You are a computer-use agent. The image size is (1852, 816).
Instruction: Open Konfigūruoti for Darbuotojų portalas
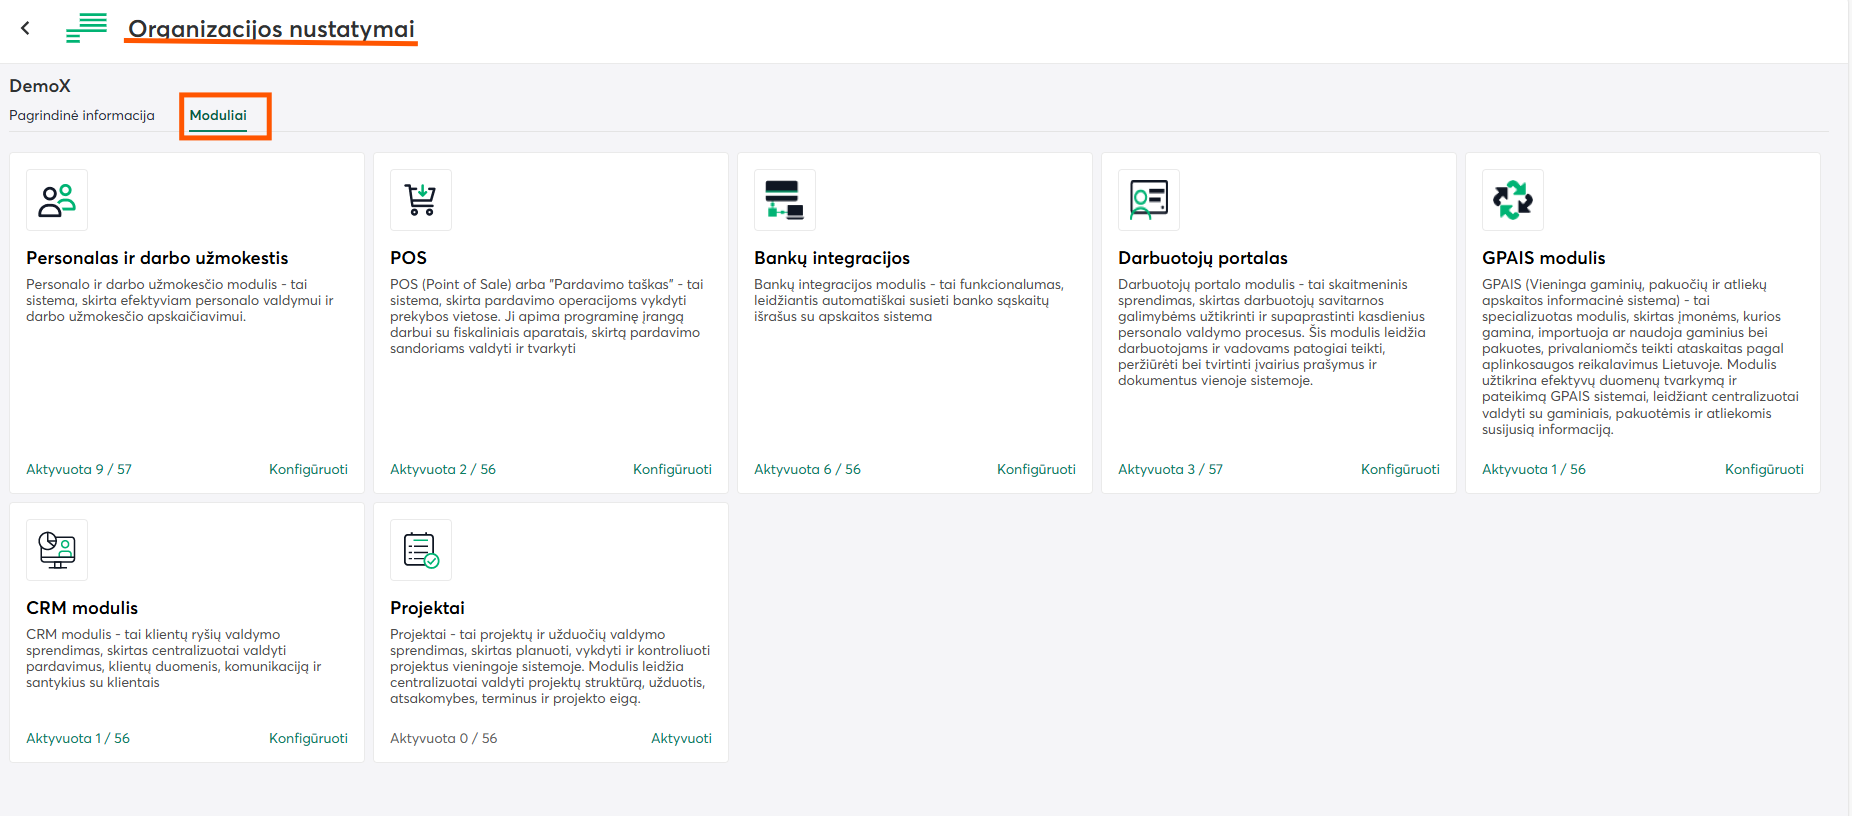pyautogui.click(x=1400, y=469)
